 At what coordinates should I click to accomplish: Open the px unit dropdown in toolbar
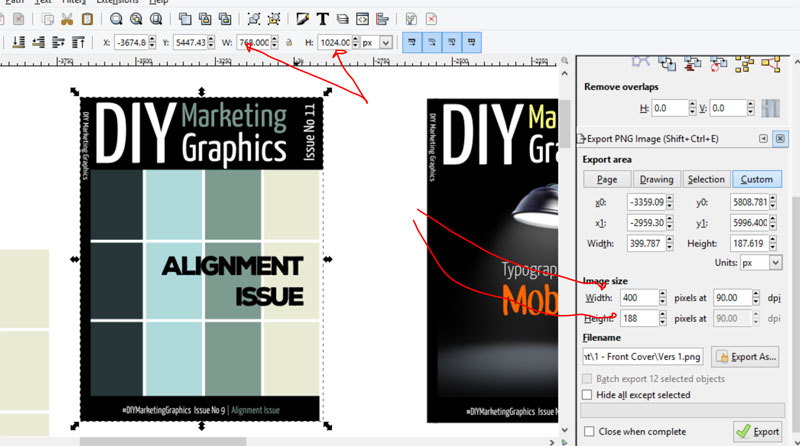tap(377, 43)
